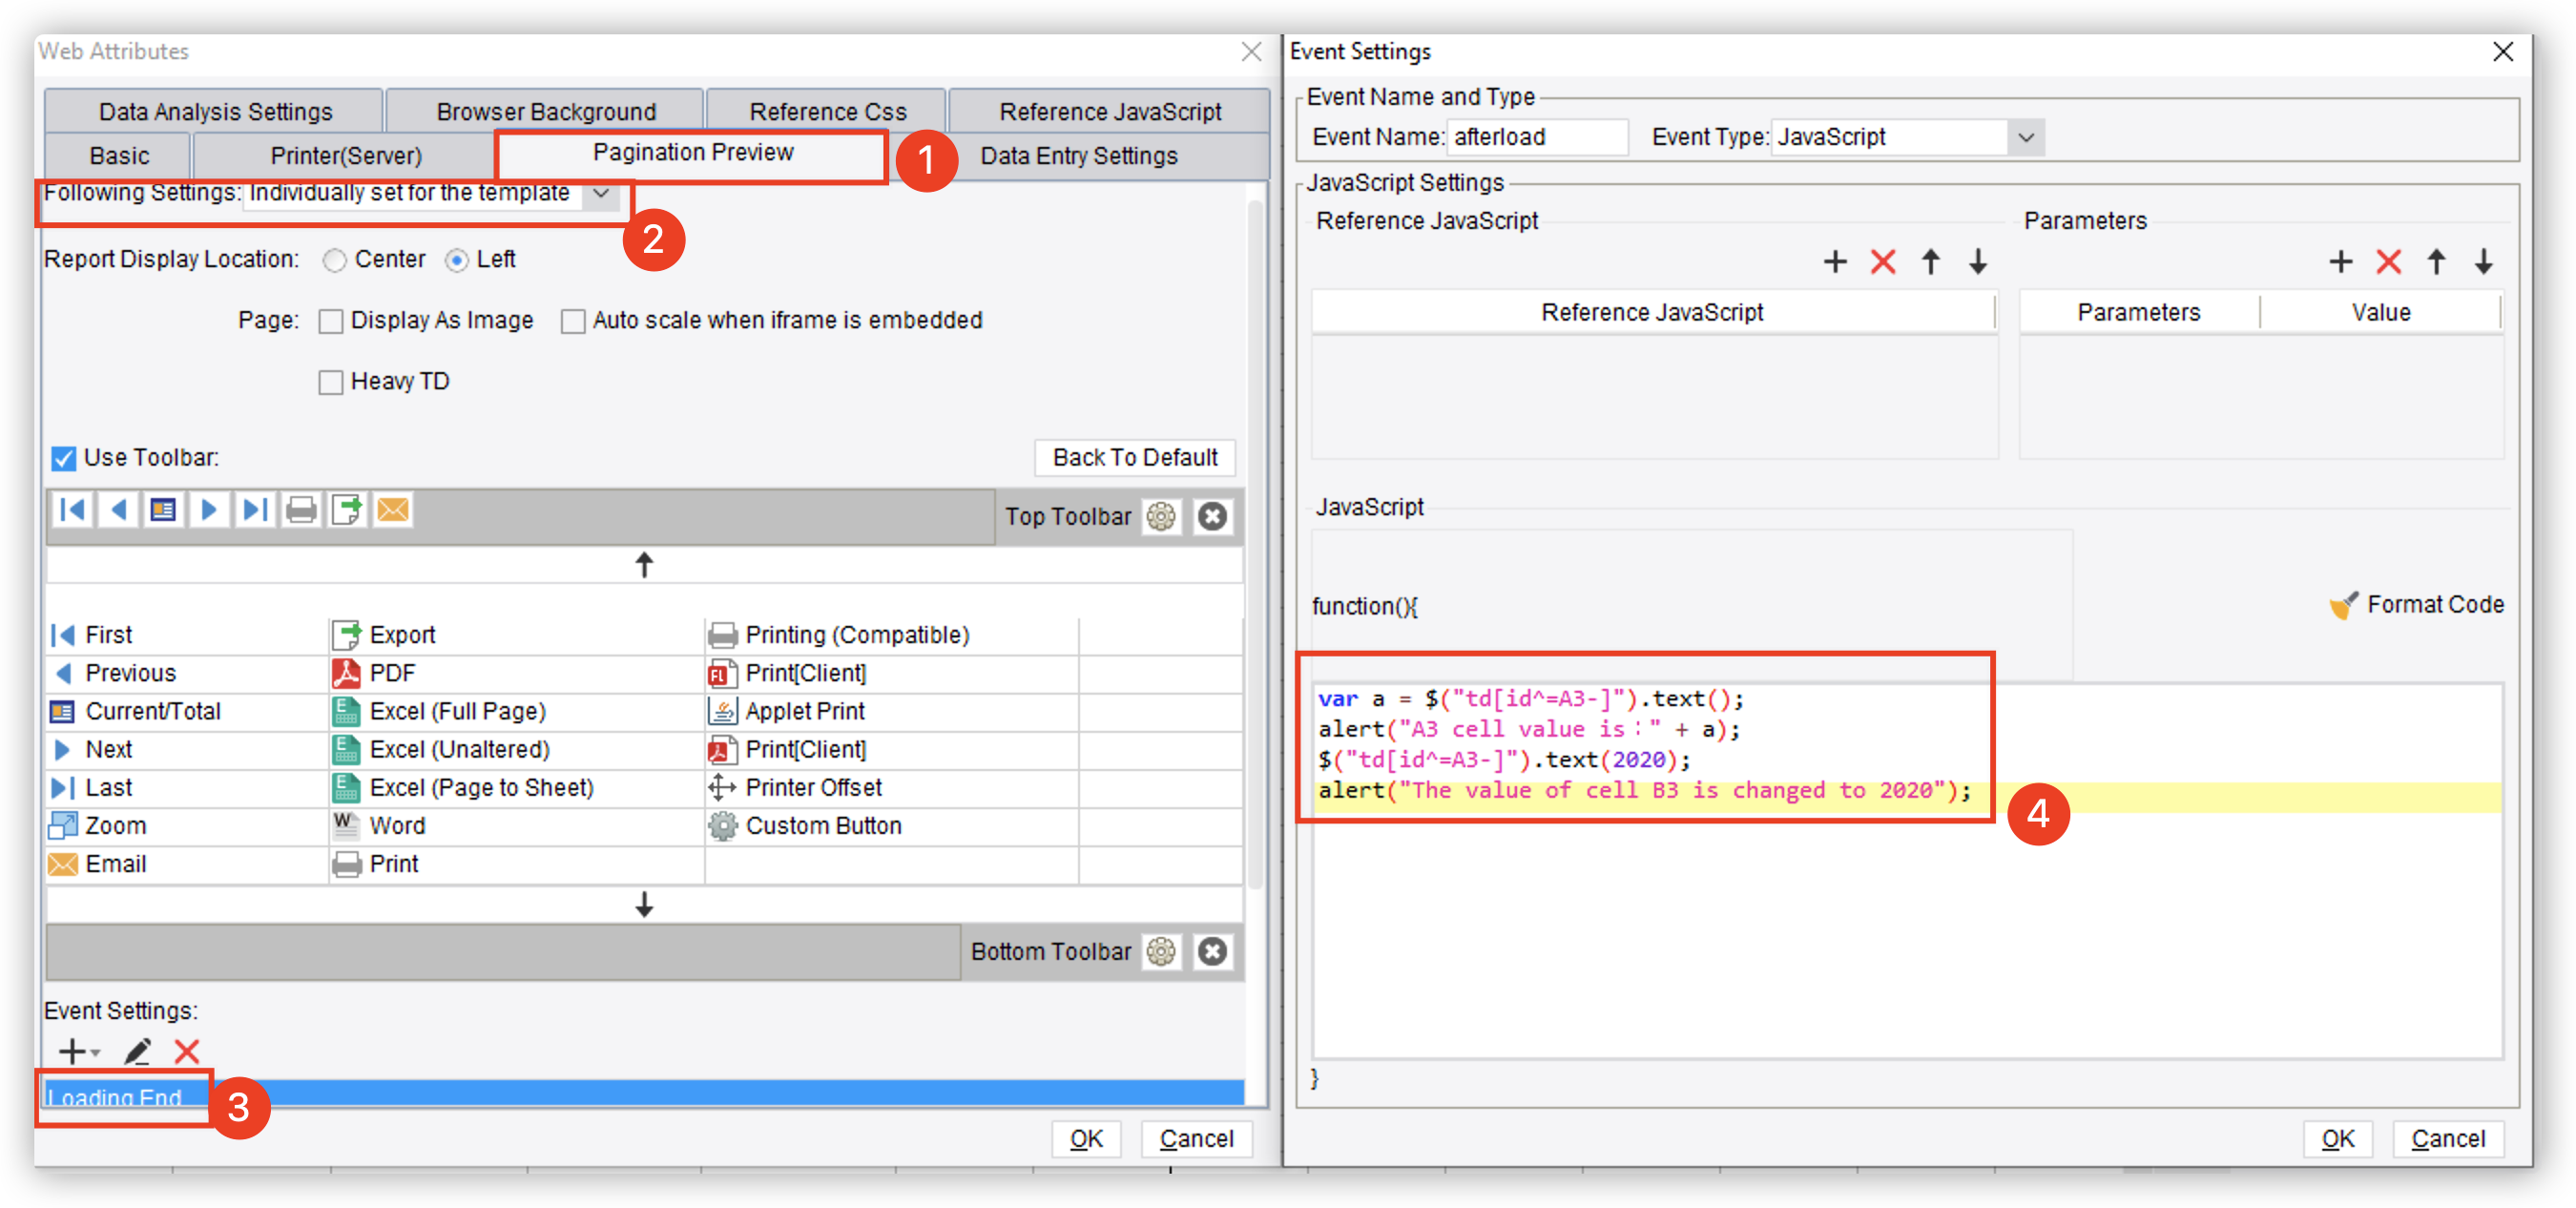Click the edit event pencil icon
This screenshot has height=1208, width=2576.
pyautogui.click(x=137, y=1051)
